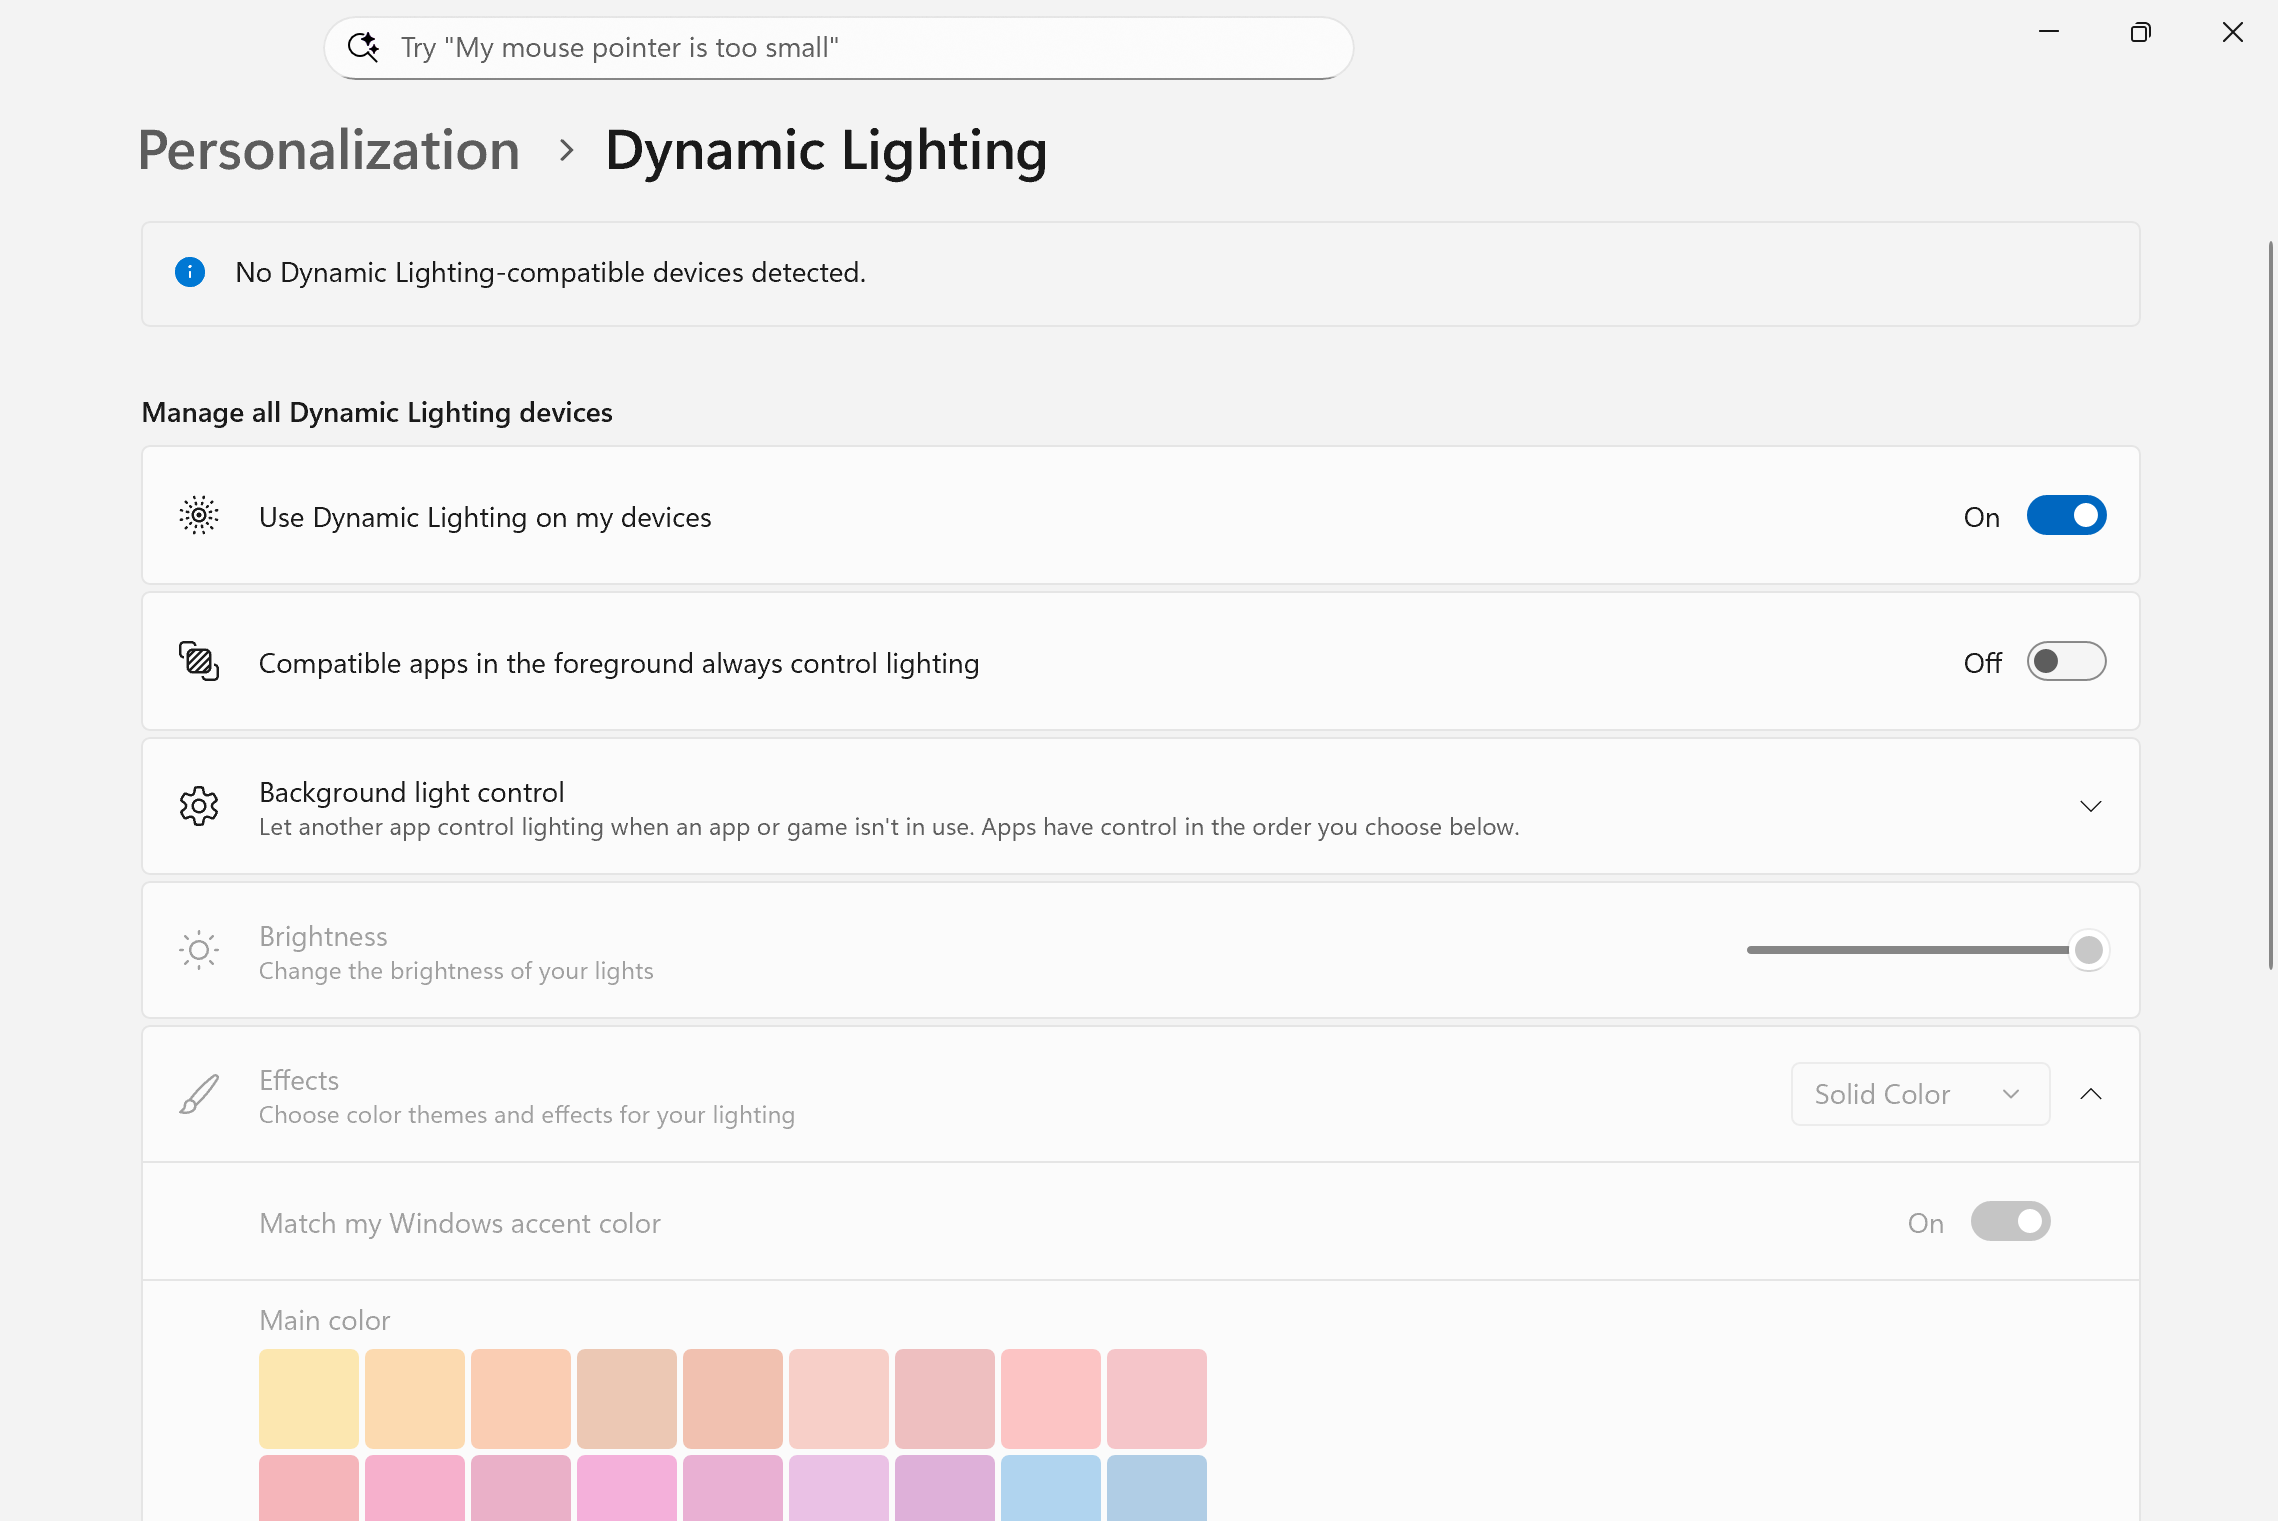Turn off Use Dynamic Lighting toggle
Image resolution: width=2278 pixels, height=1521 pixels.
2066,516
